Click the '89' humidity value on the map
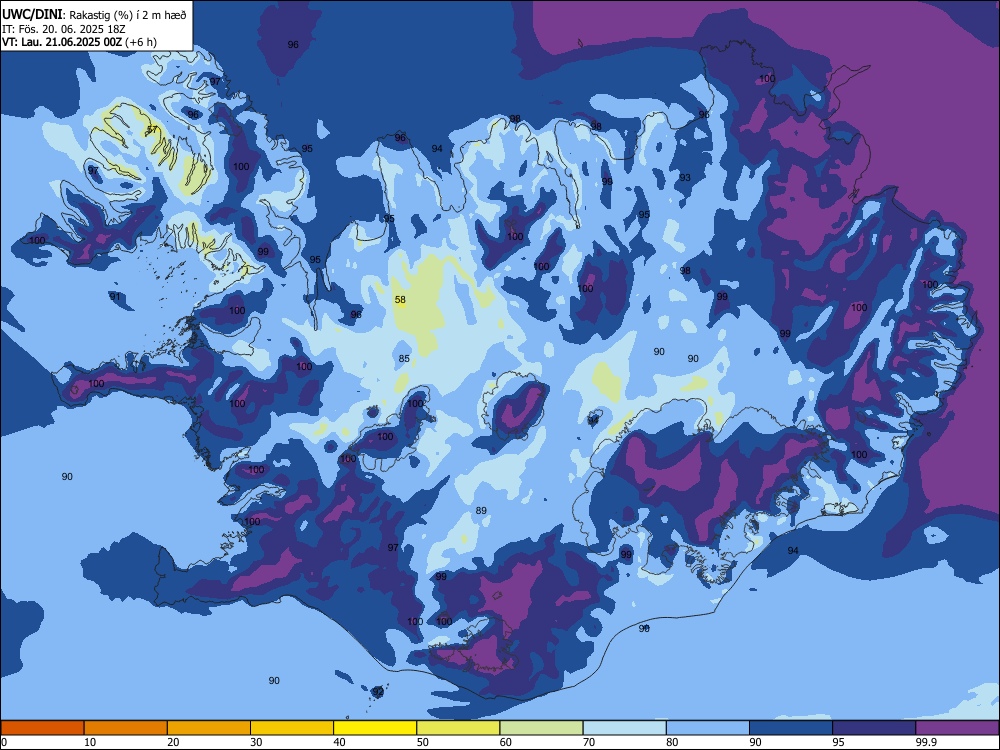 [x=482, y=511]
